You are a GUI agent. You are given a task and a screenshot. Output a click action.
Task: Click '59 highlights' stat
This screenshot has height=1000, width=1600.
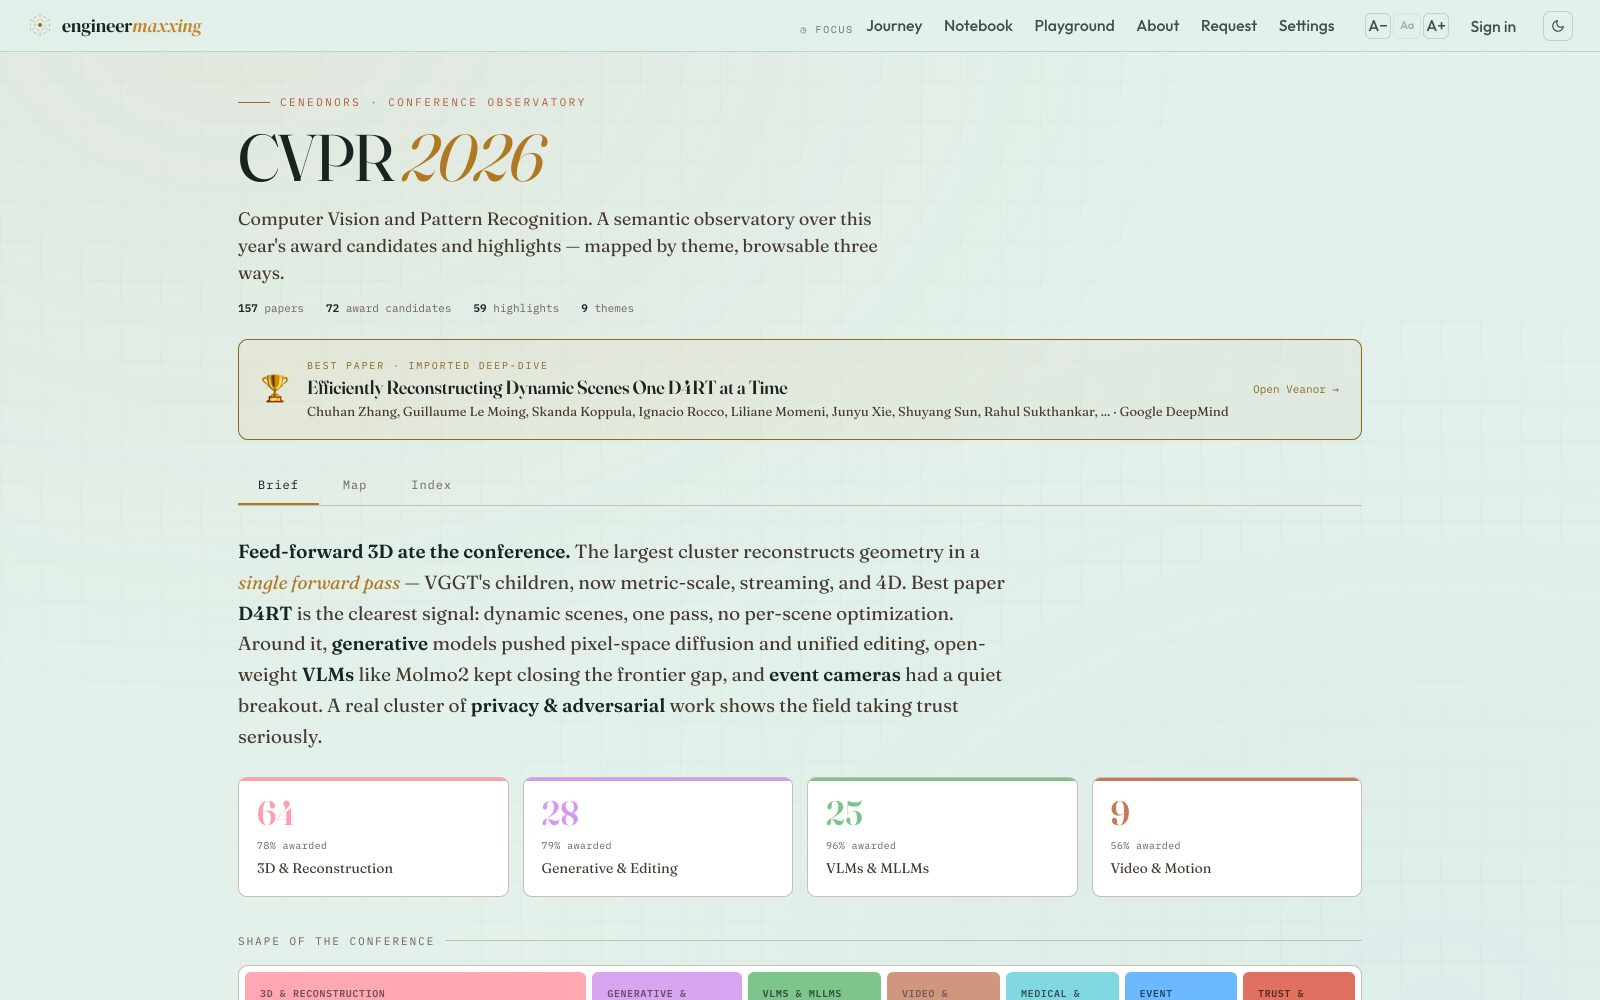tap(516, 308)
